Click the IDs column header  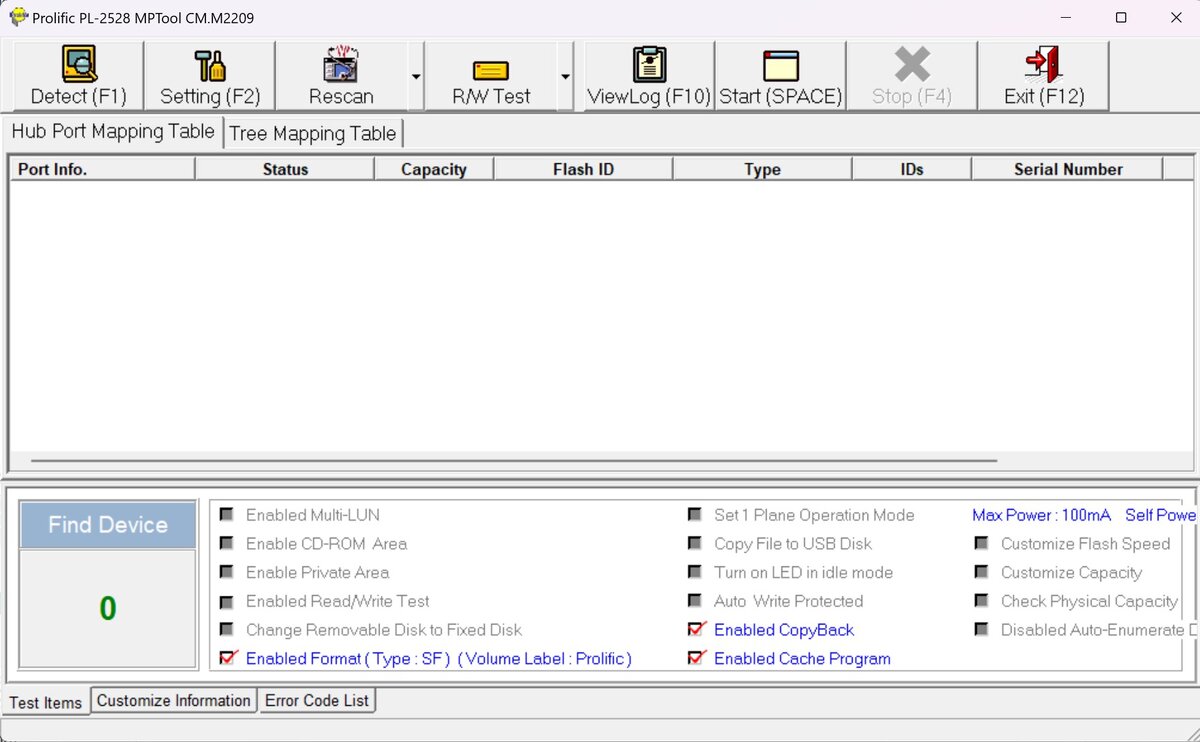(911, 169)
